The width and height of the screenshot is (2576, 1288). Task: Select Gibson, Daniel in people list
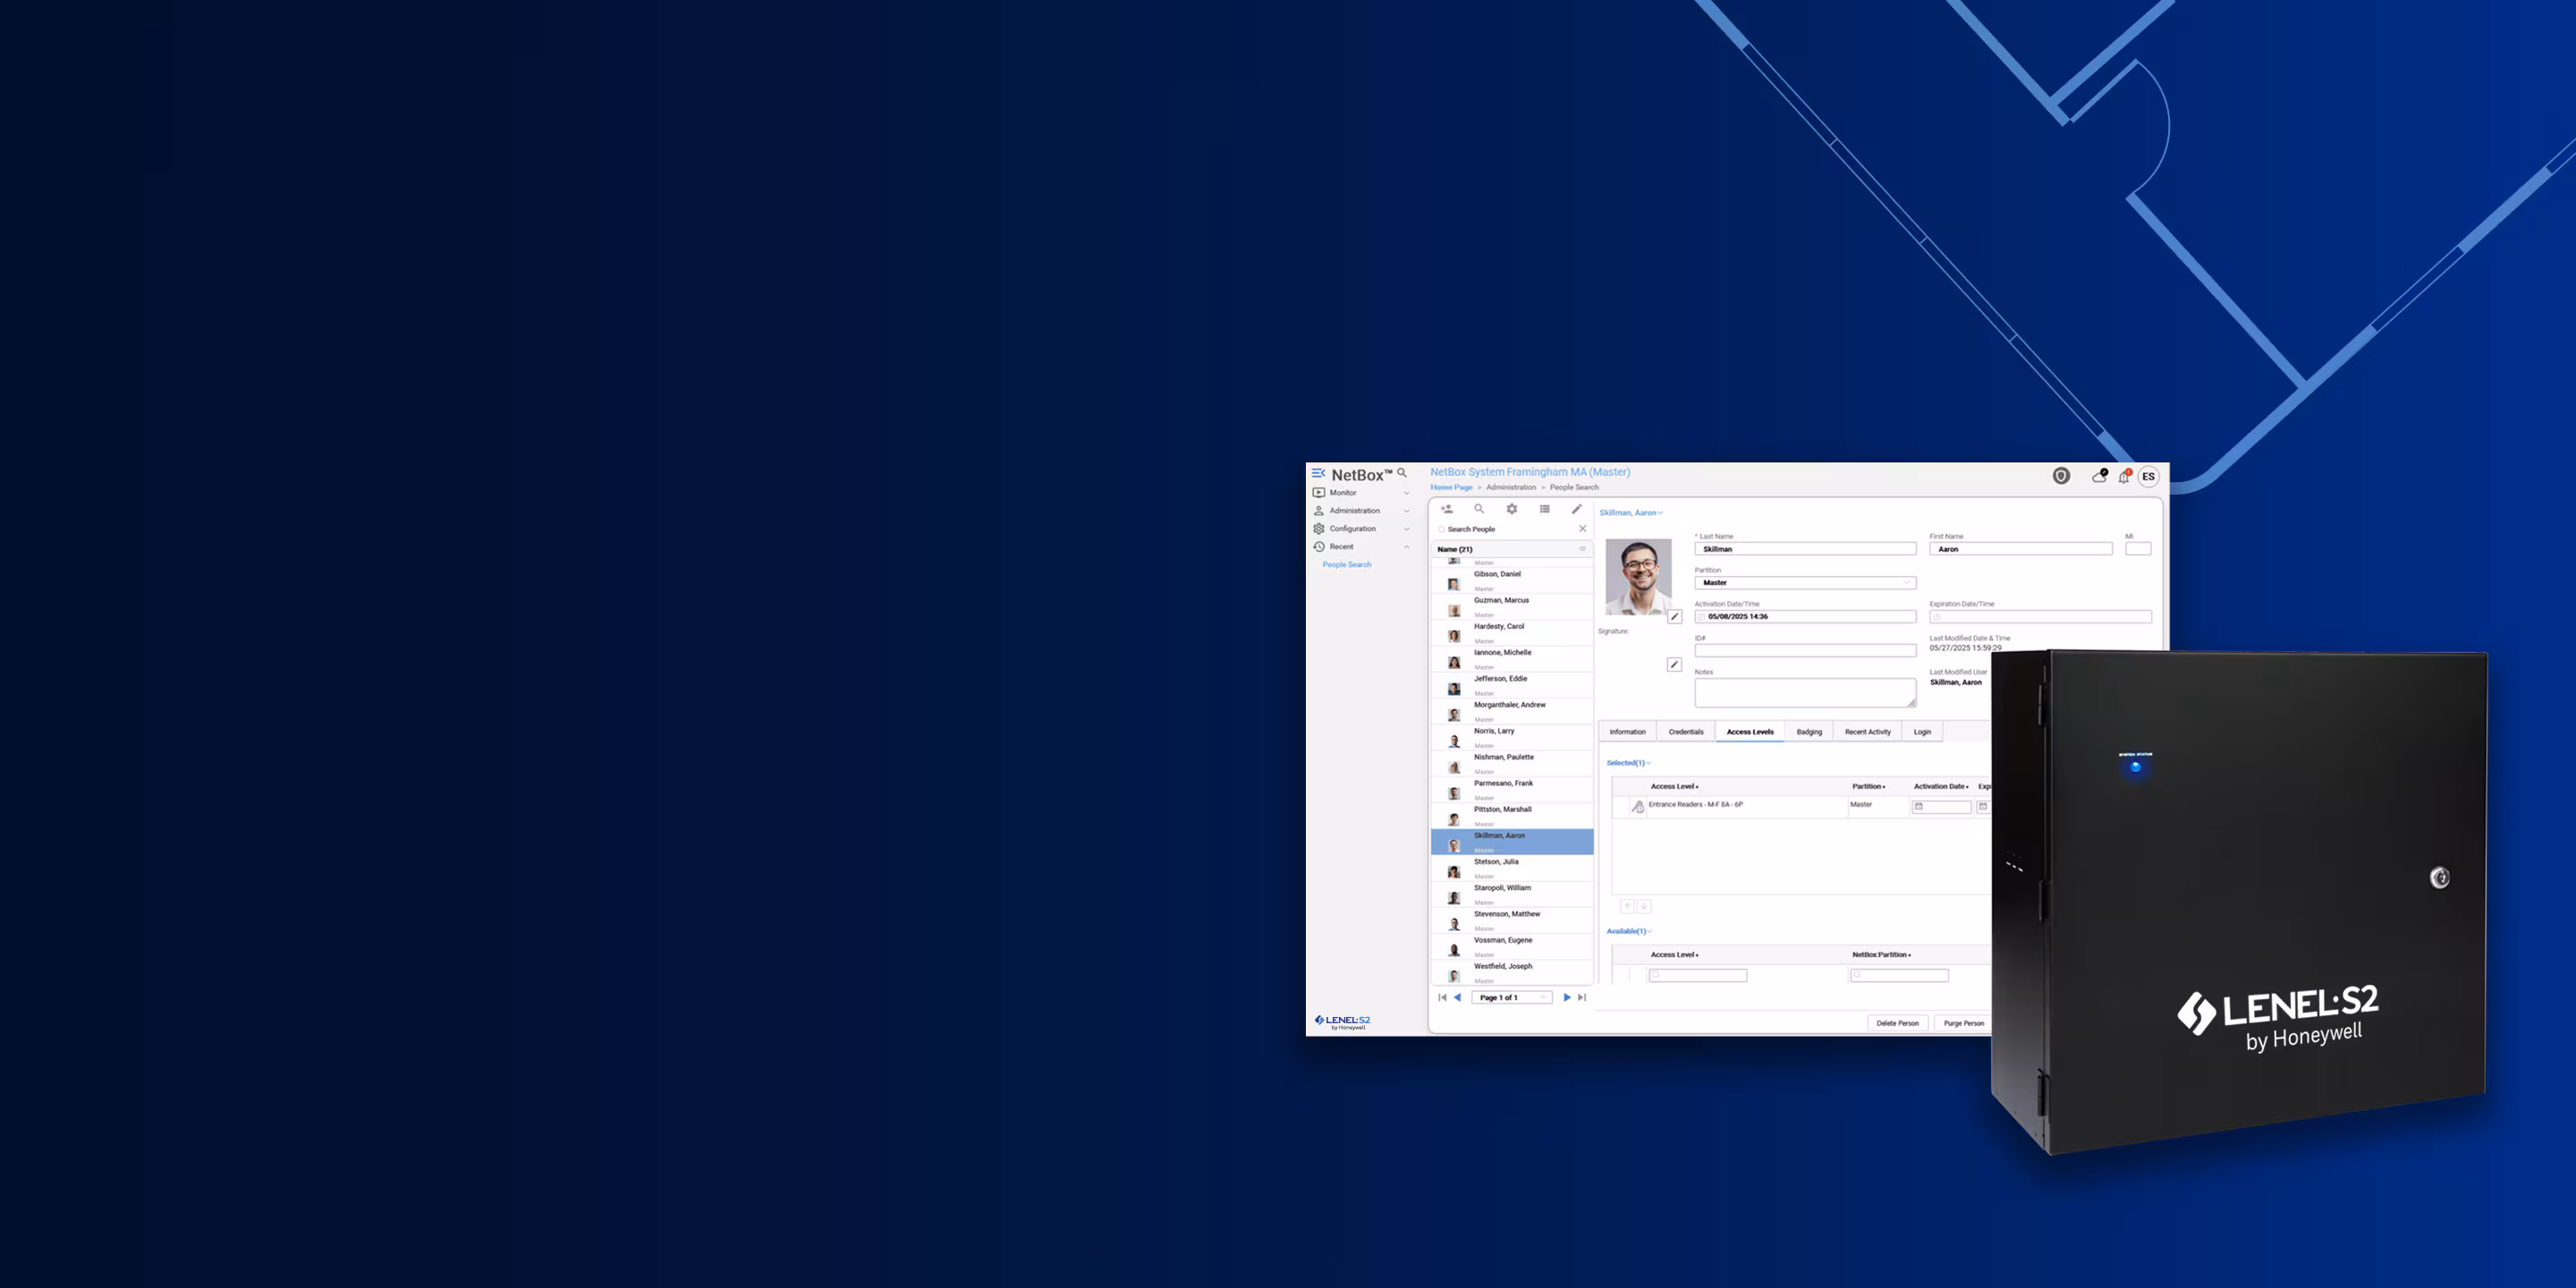pyautogui.click(x=1512, y=580)
